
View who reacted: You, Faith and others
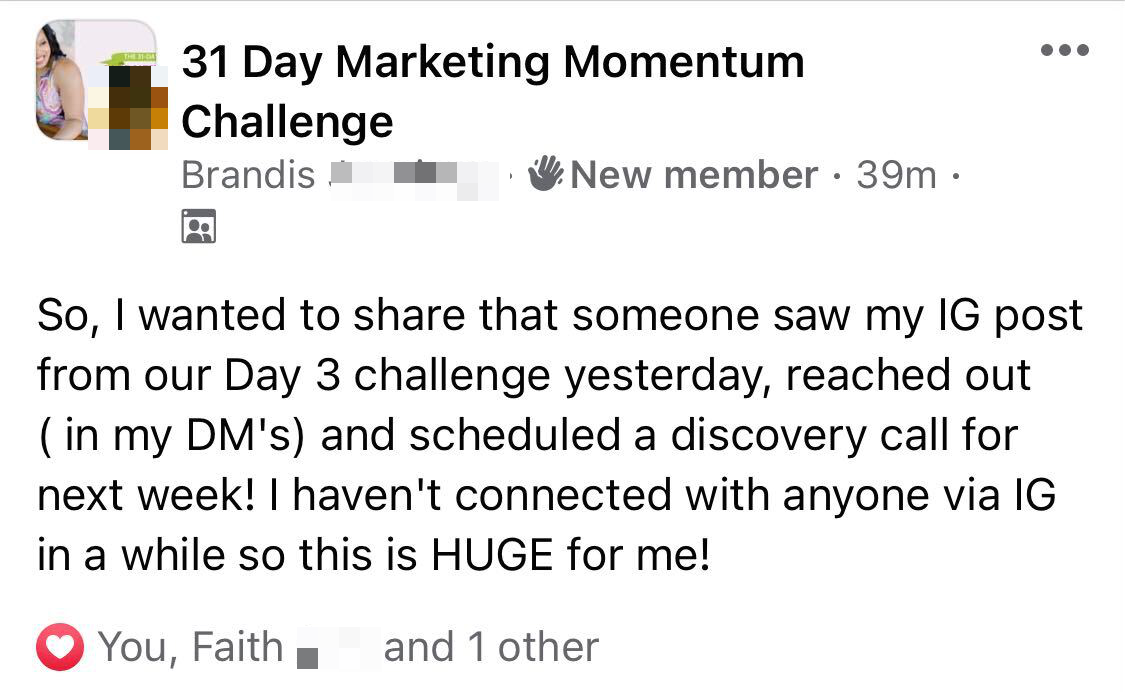click(348, 648)
